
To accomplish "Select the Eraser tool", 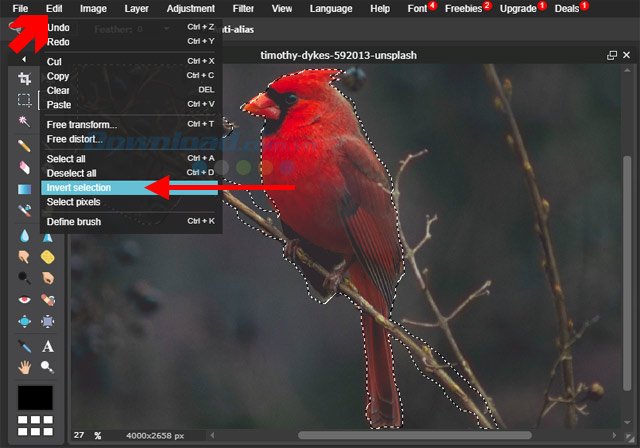I will [x=24, y=167].
